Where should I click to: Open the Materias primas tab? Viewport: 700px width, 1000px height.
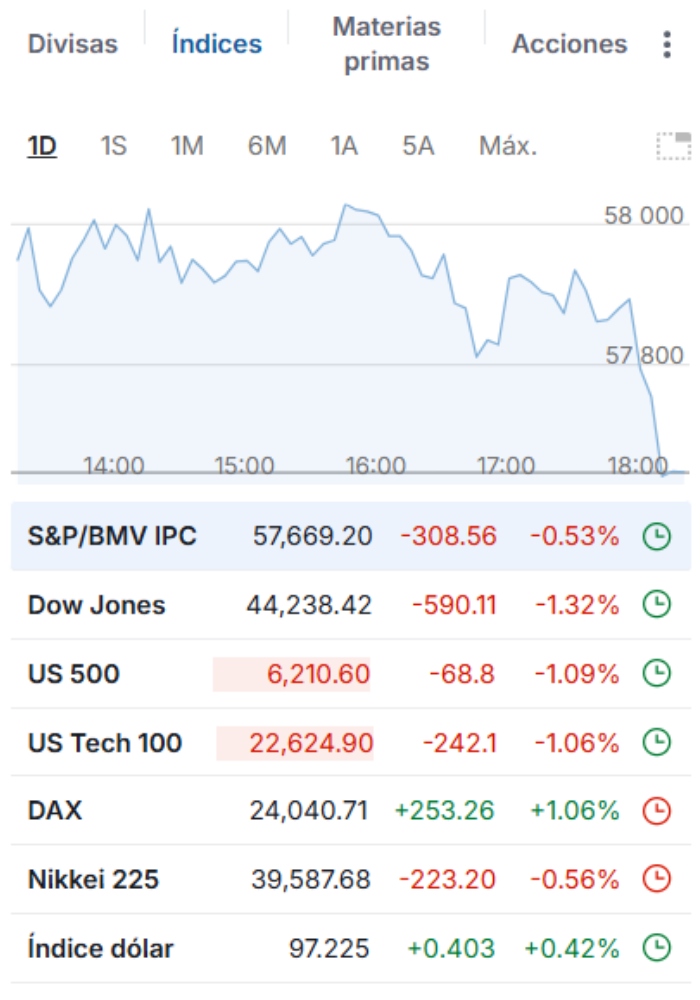pos(386,44)
